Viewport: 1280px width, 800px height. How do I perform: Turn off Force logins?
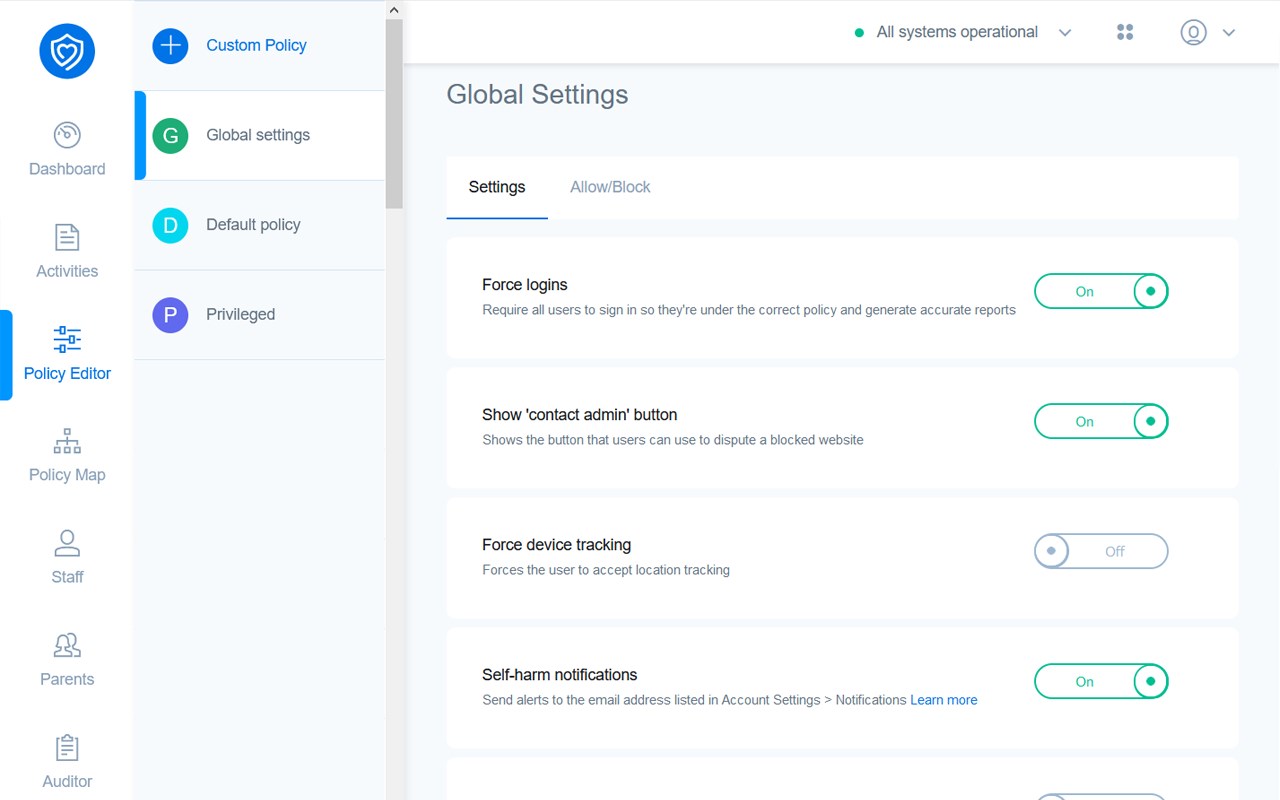[x=1100, y=291]
